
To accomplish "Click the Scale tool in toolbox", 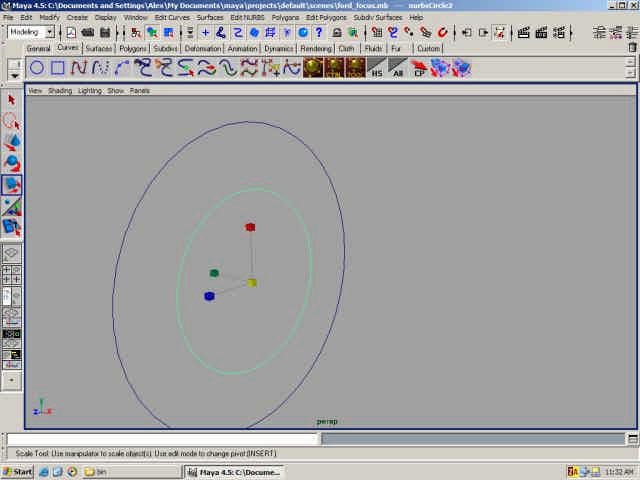I will (x=12, y=186).
